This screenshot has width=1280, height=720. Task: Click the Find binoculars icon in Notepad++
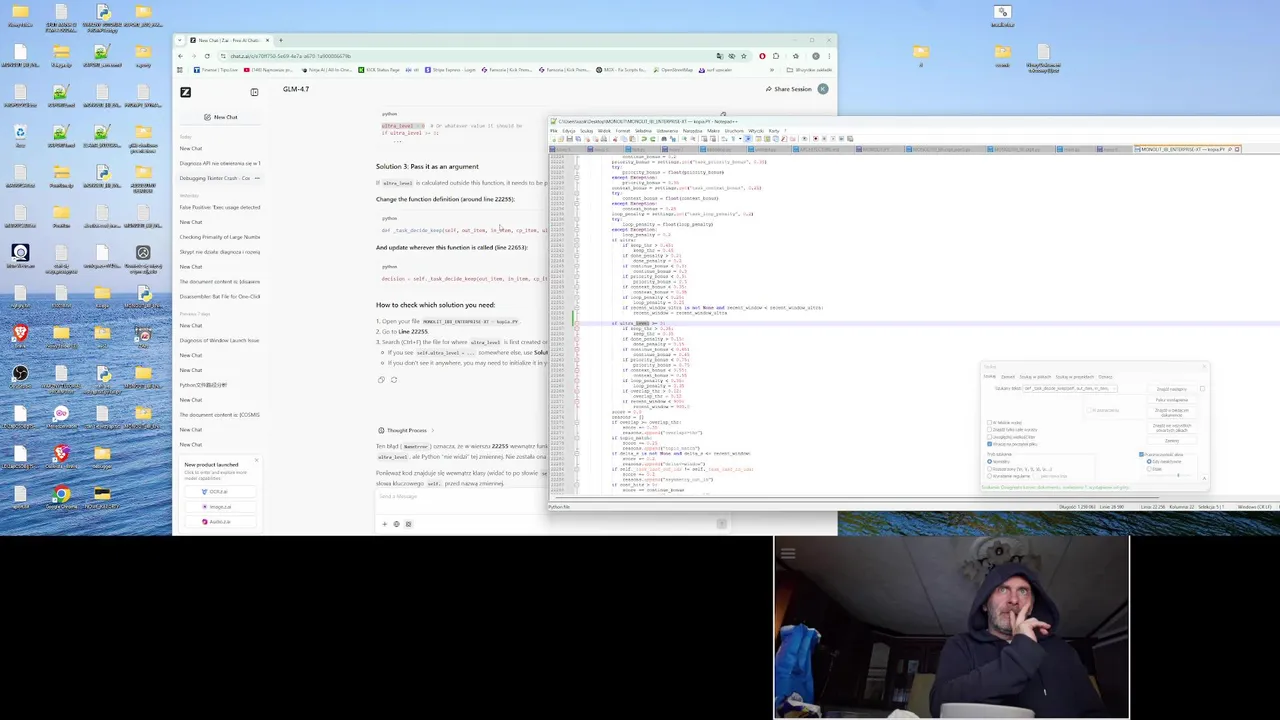[x=664, y=139]
